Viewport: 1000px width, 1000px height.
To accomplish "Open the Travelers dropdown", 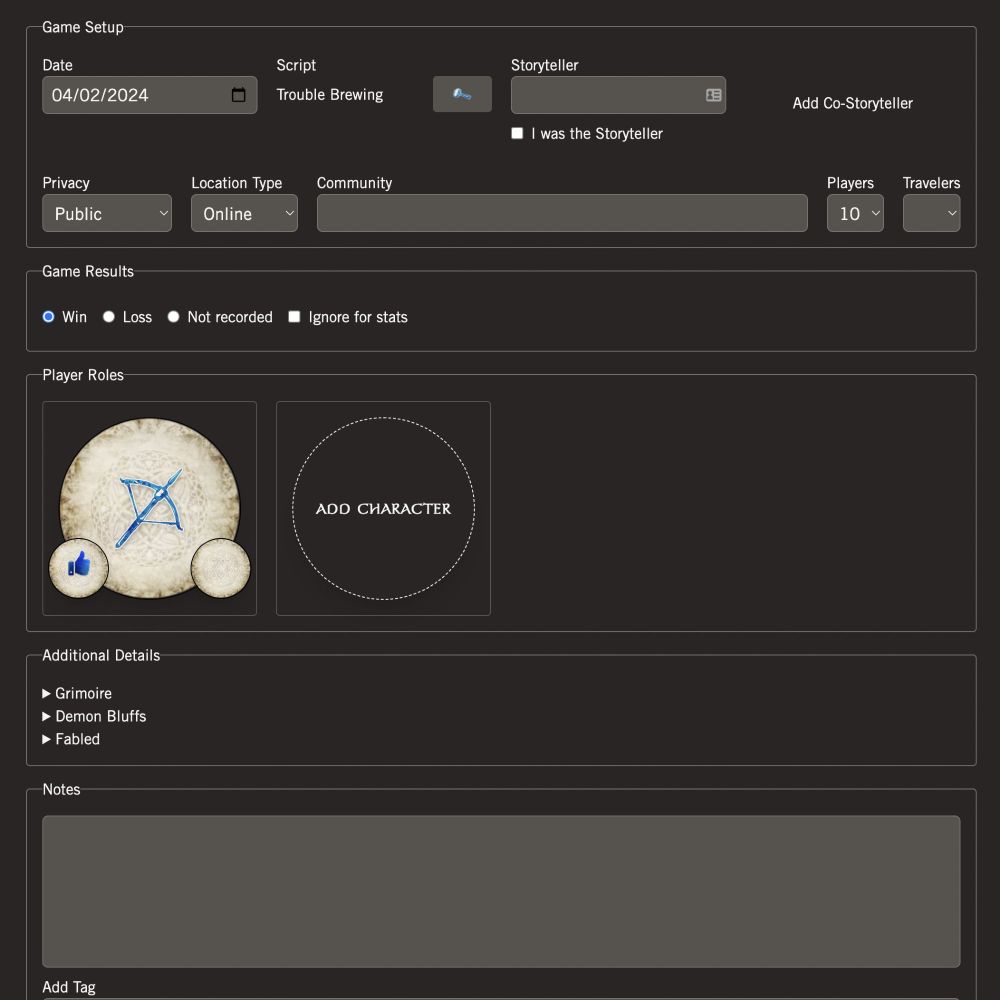I will coord(932,213).
